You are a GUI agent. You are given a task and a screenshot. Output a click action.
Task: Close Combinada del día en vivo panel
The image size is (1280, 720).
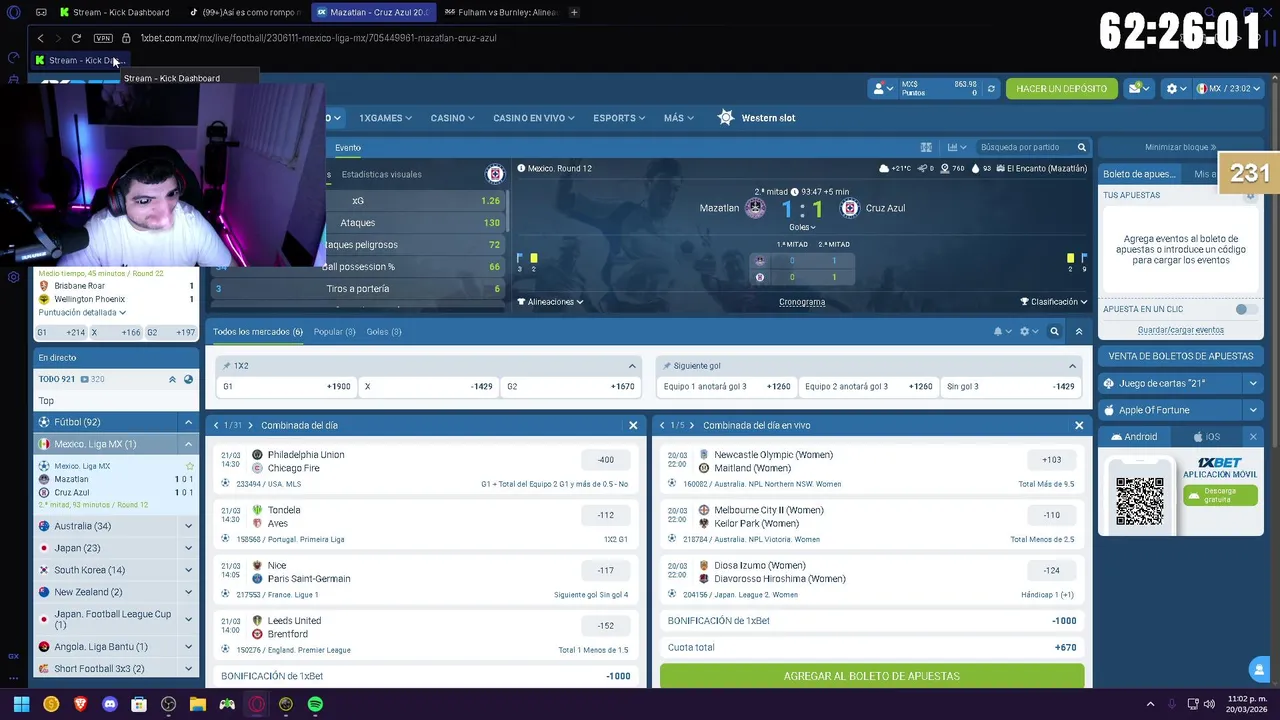1079,425
